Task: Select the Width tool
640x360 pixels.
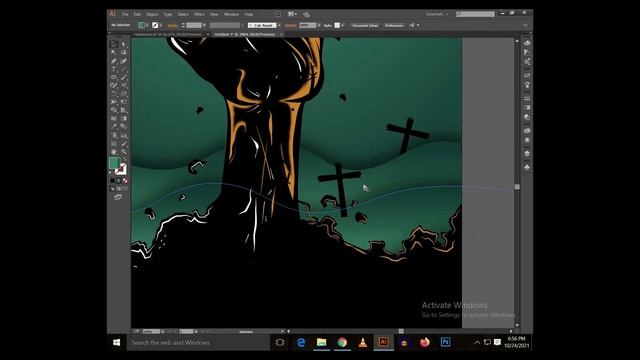Action: (x=113, y=101)
